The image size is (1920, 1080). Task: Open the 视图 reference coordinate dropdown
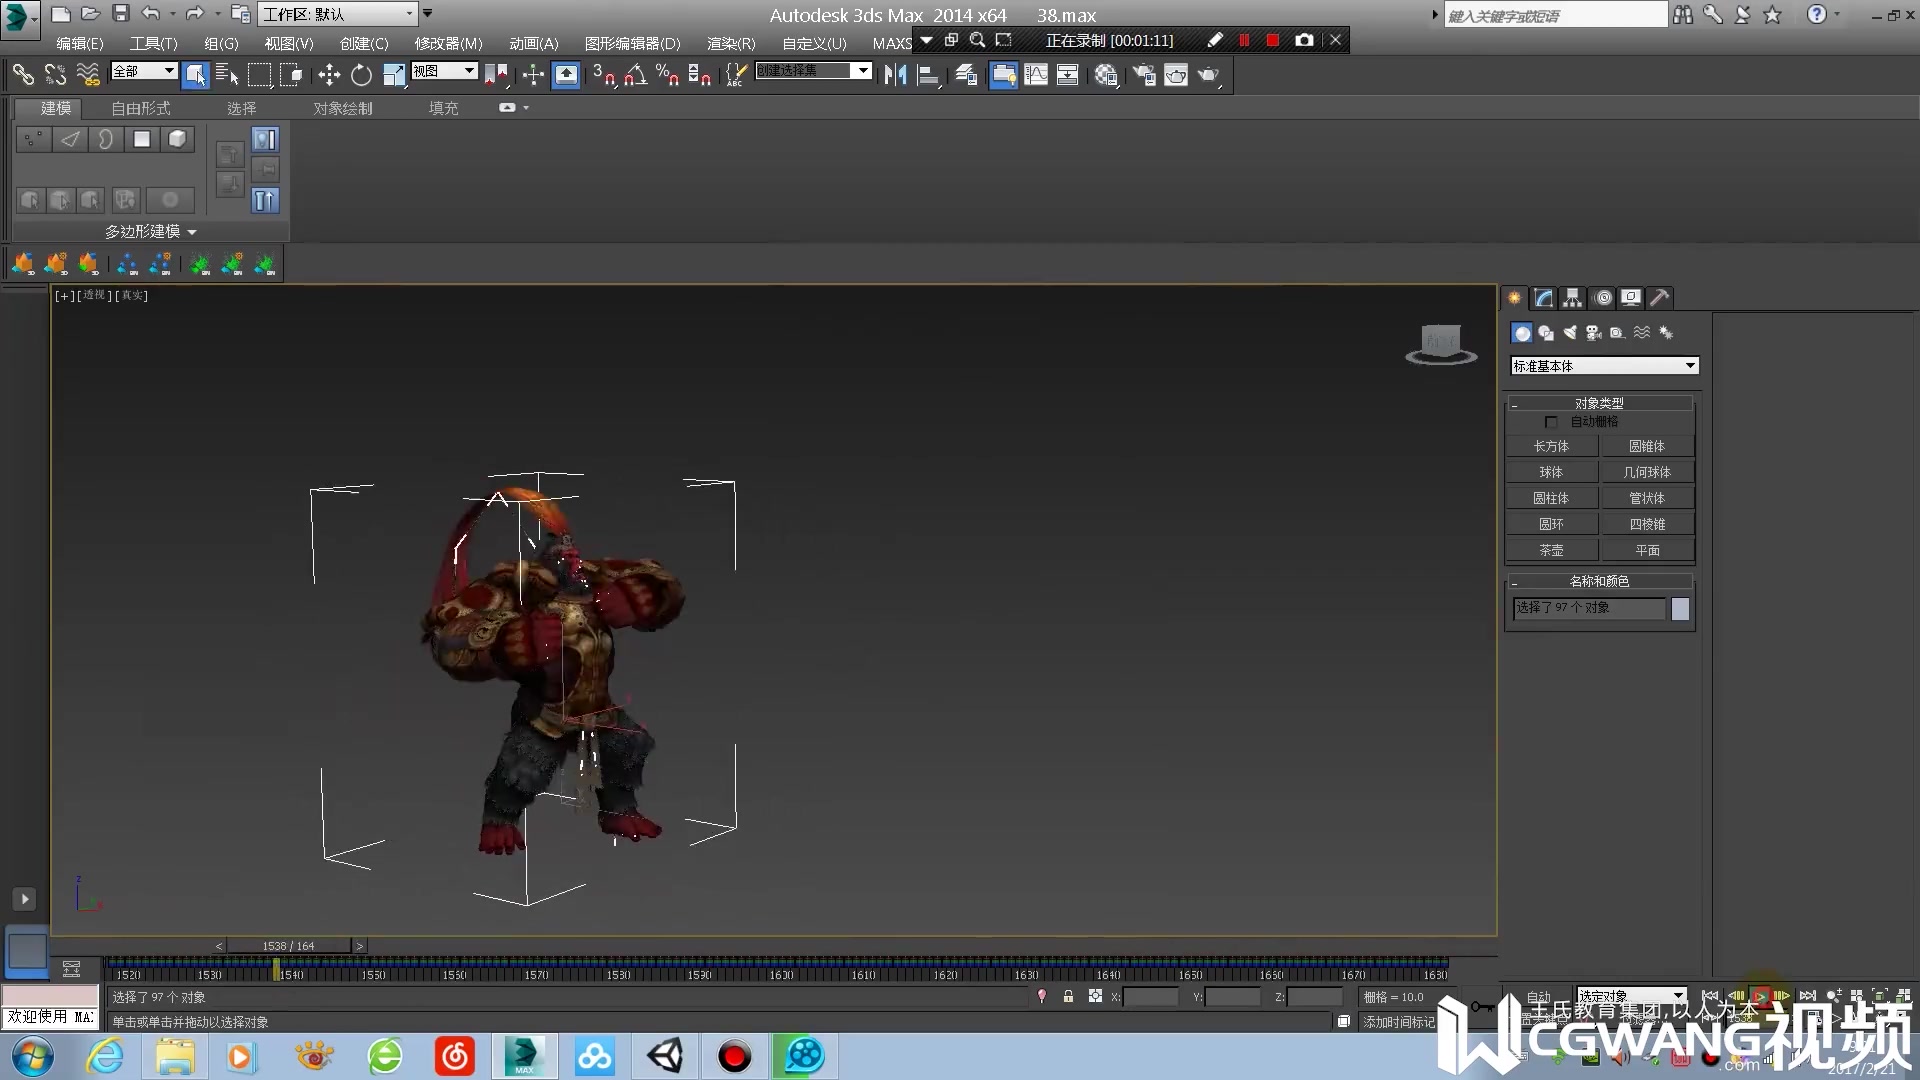tap(444, 71)
